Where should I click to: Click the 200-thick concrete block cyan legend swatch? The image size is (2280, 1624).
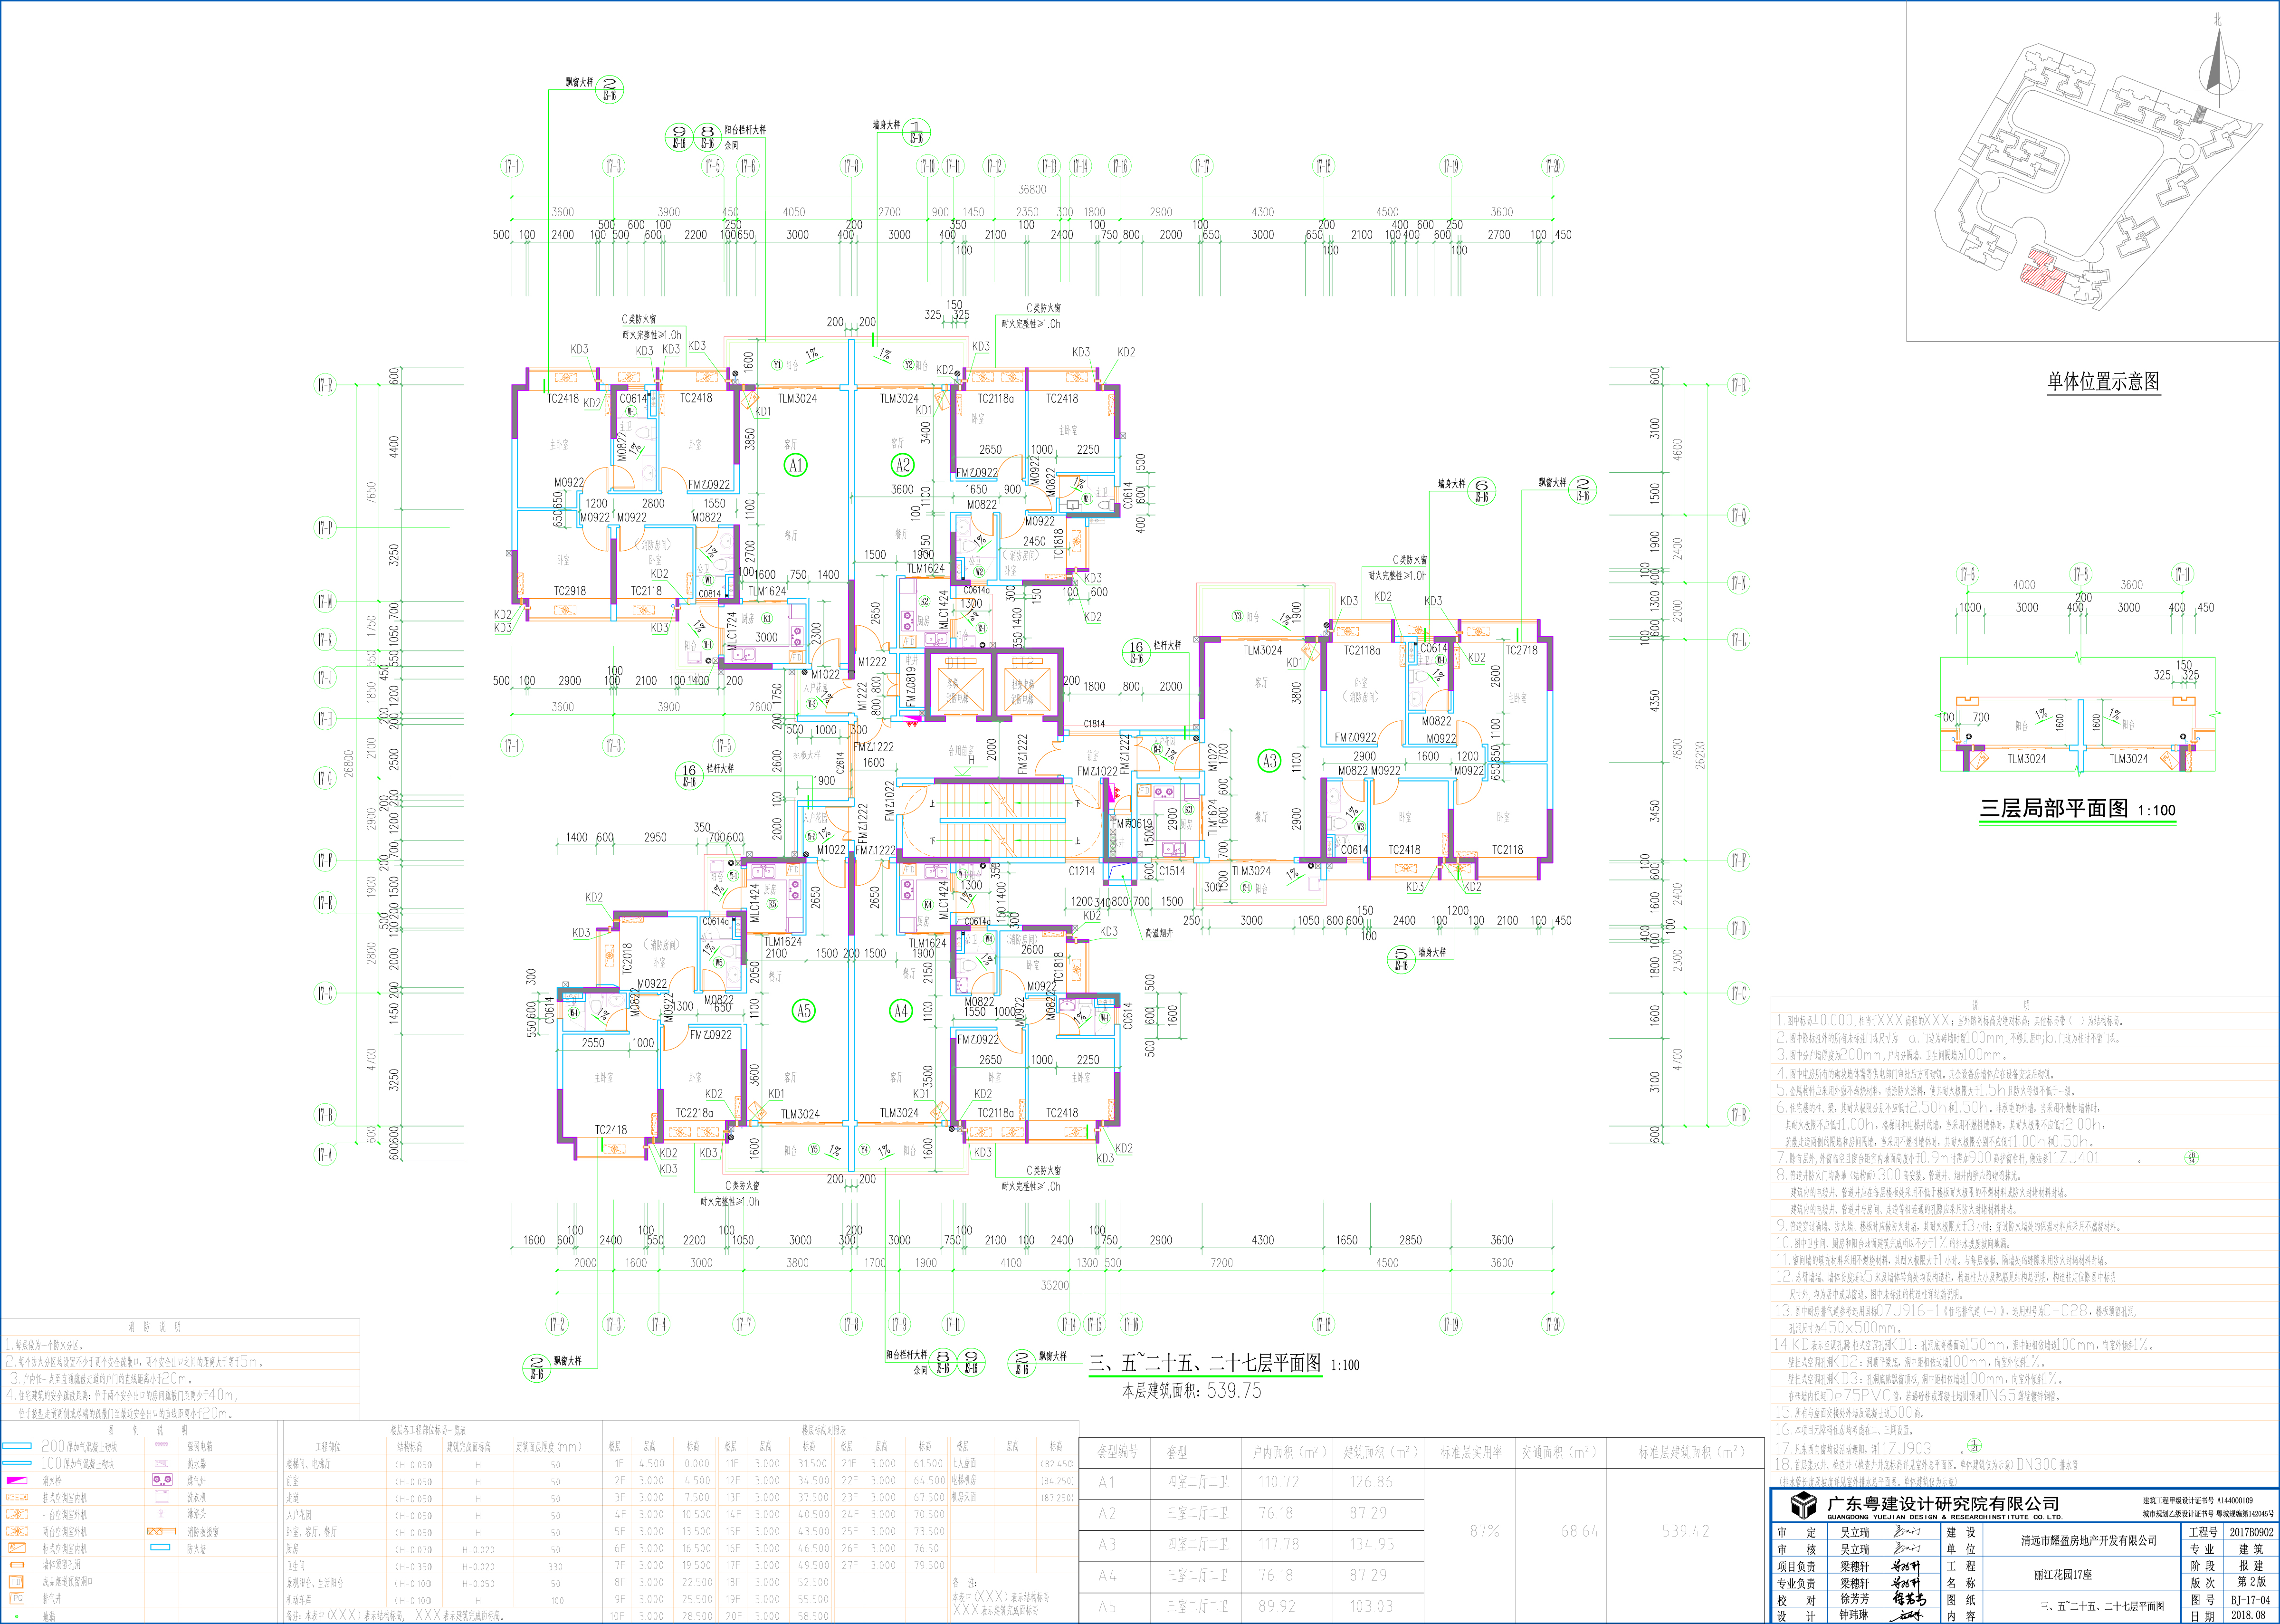point(17,1446)
